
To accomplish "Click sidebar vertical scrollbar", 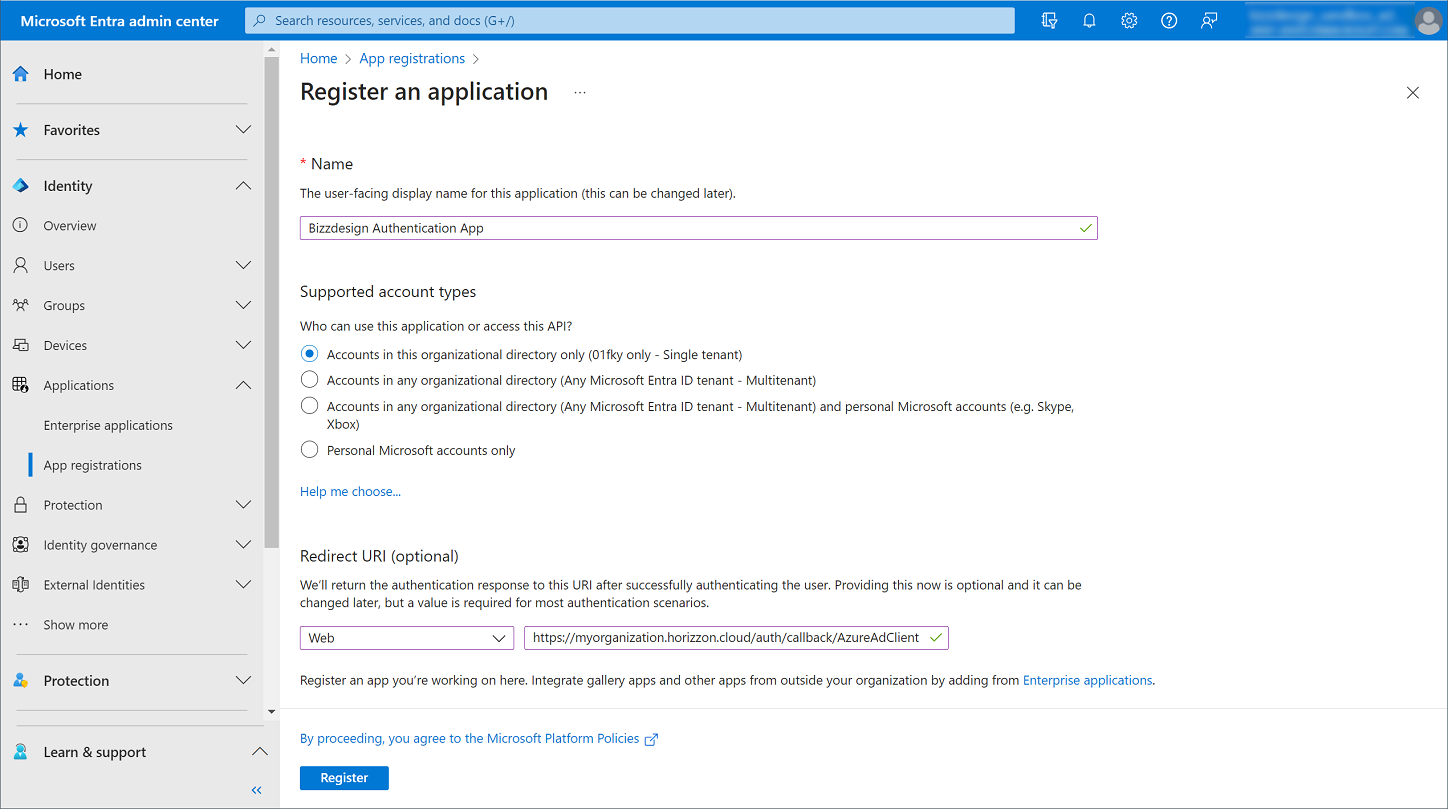I will pos(271,300).
